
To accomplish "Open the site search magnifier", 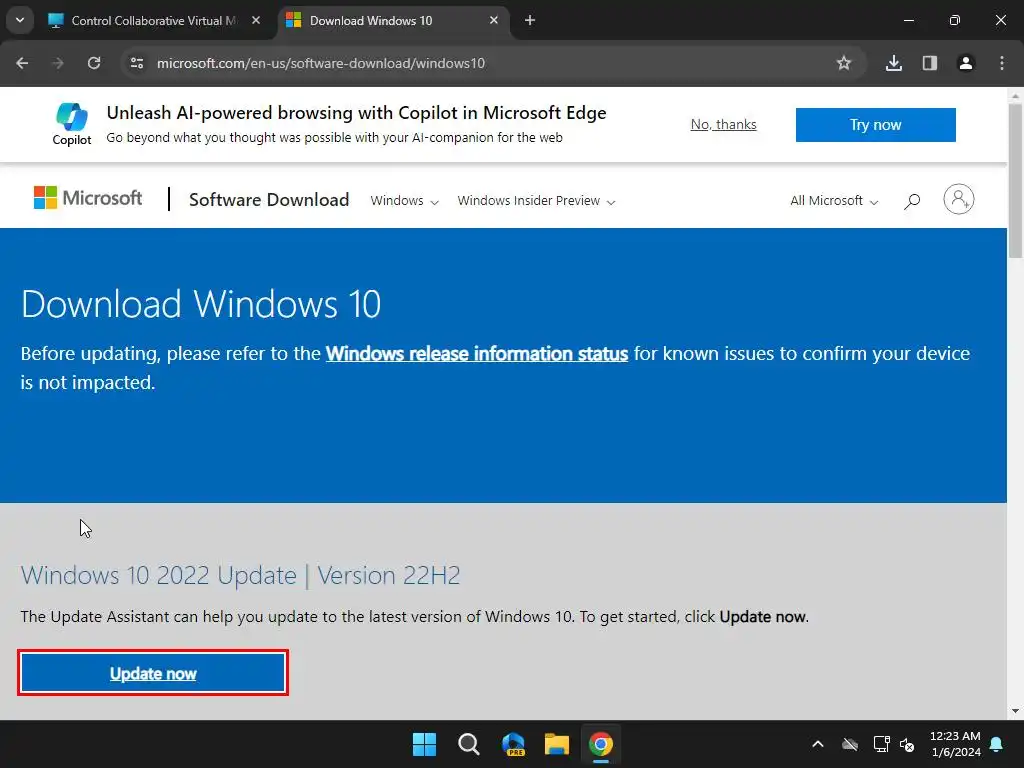I will click(x=912, y=200).
